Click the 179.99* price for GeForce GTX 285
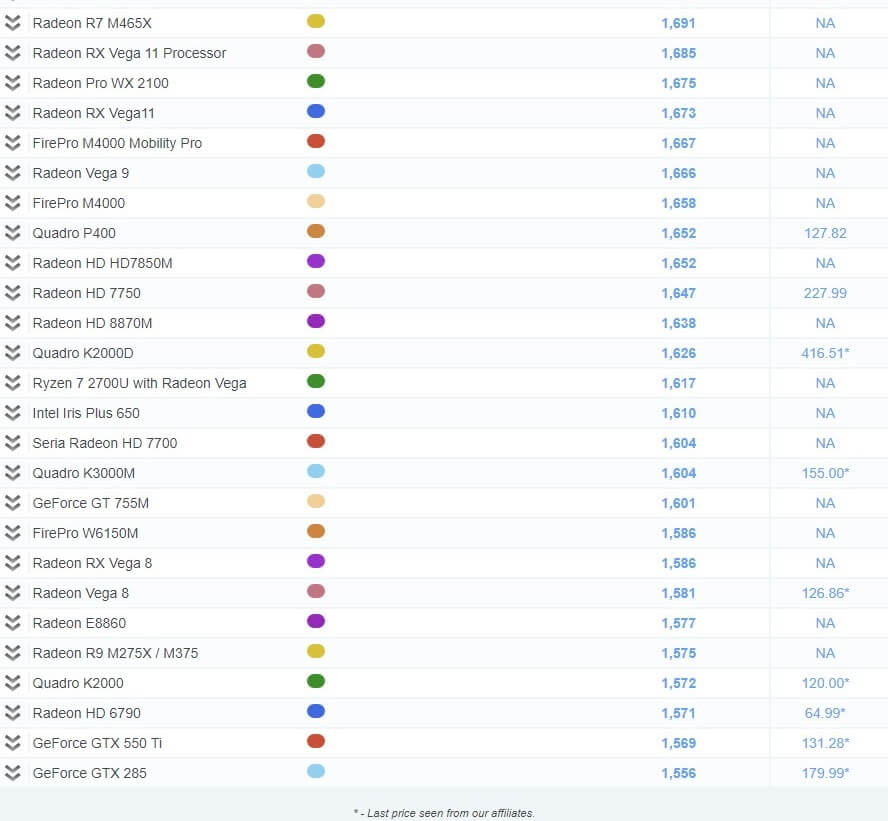The image size is (888, 821). click(x=825, y=773)
